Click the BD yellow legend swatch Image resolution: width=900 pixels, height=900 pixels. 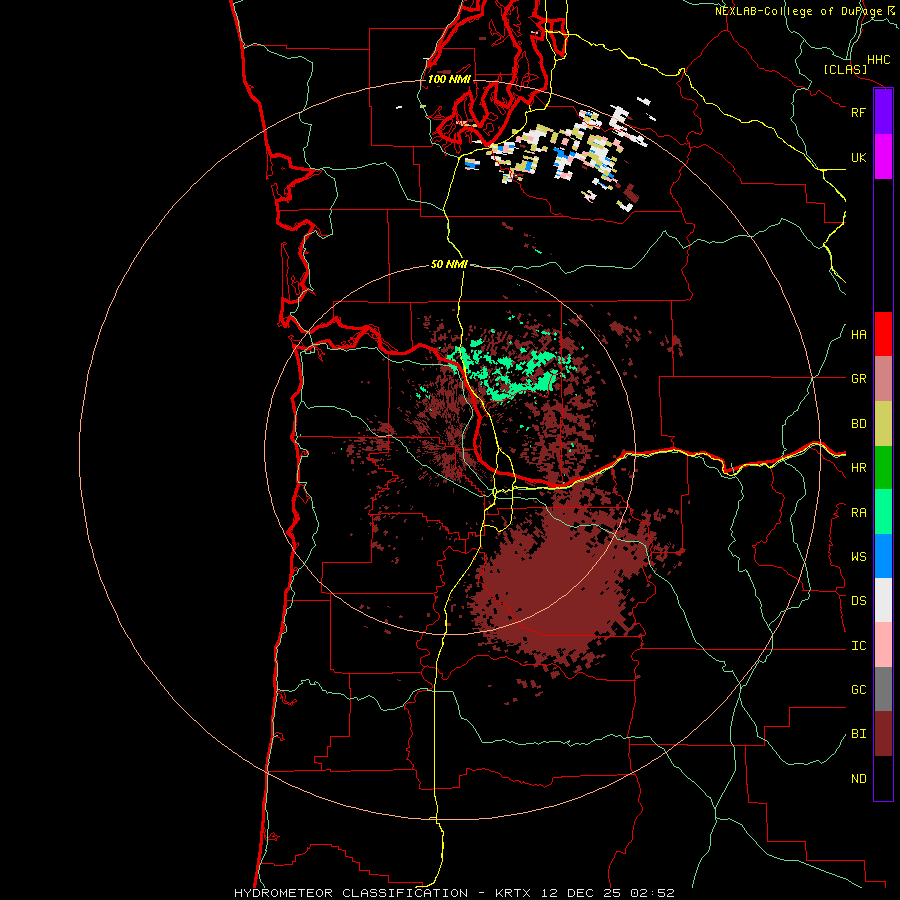883,423
